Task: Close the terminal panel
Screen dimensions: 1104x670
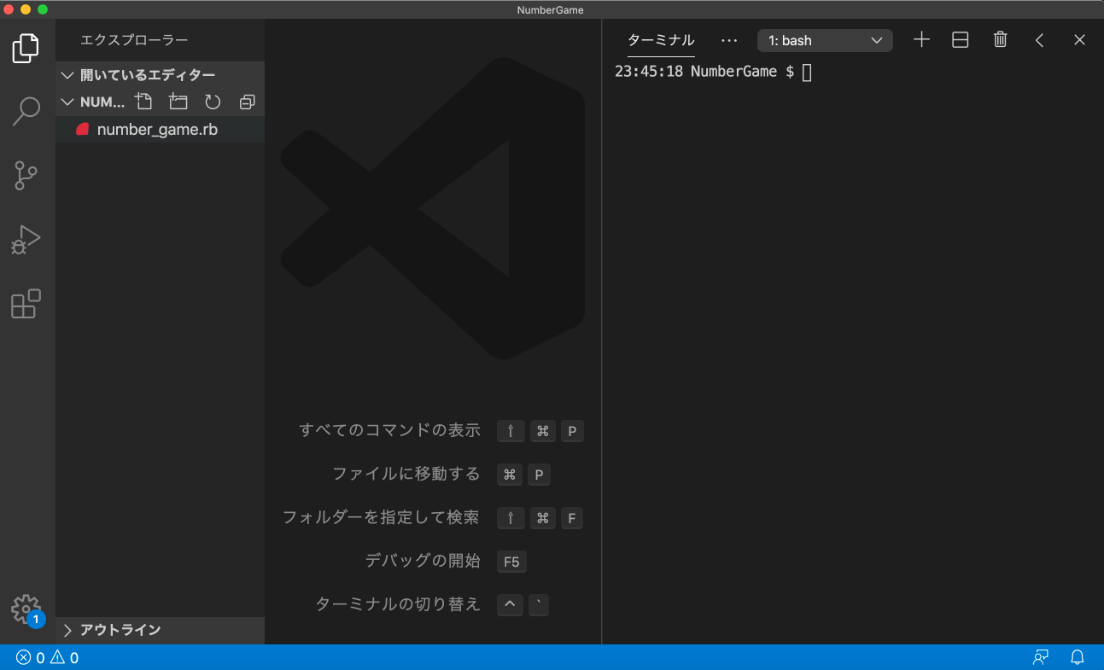Action: click(x=1079, y=40)
